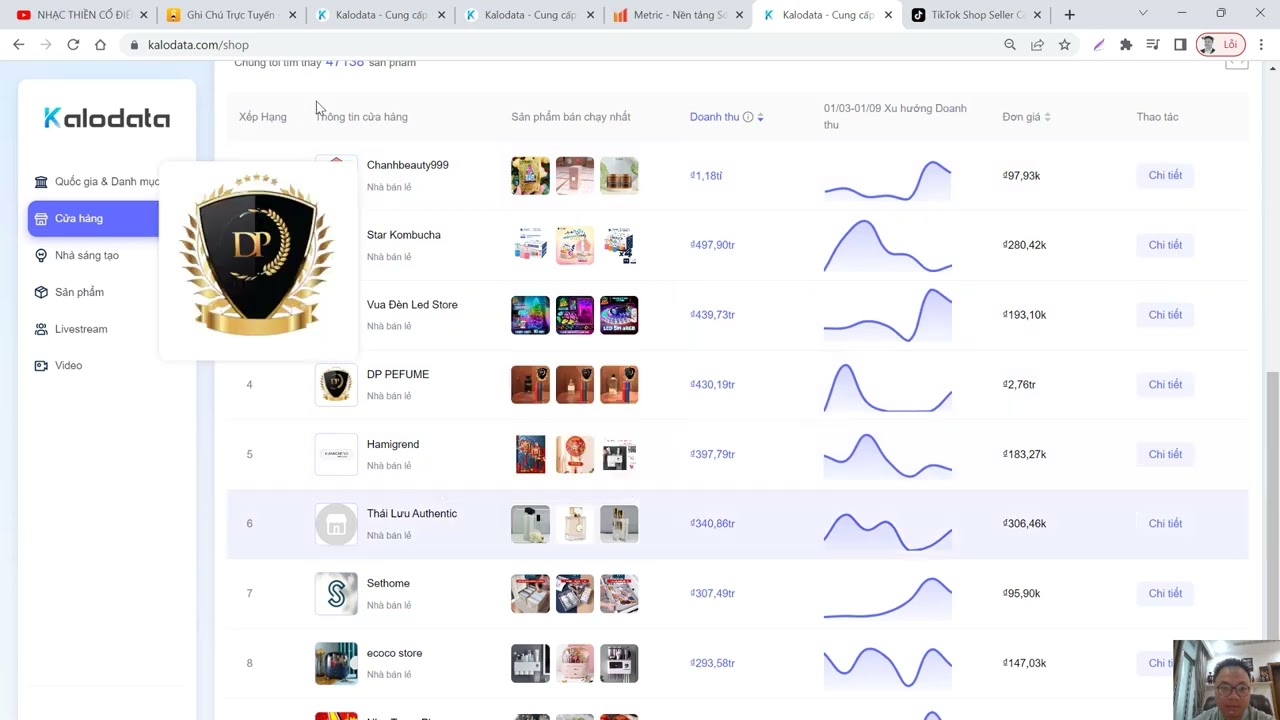The width and height of the screenshot is (1280, 720).
Task: Click Star Kombucha second product thumbnail
Action: 575,245
